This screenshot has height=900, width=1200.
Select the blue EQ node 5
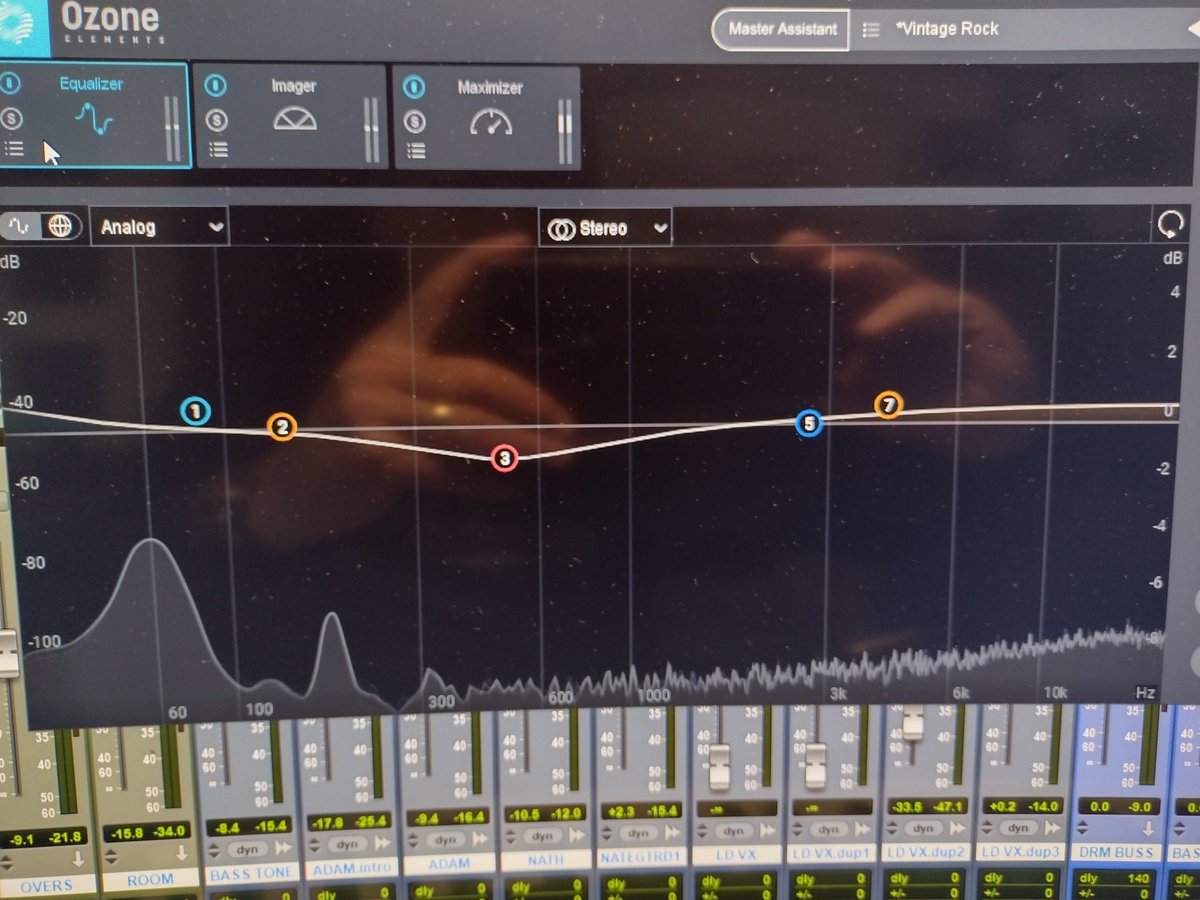[x=808, y=424]
